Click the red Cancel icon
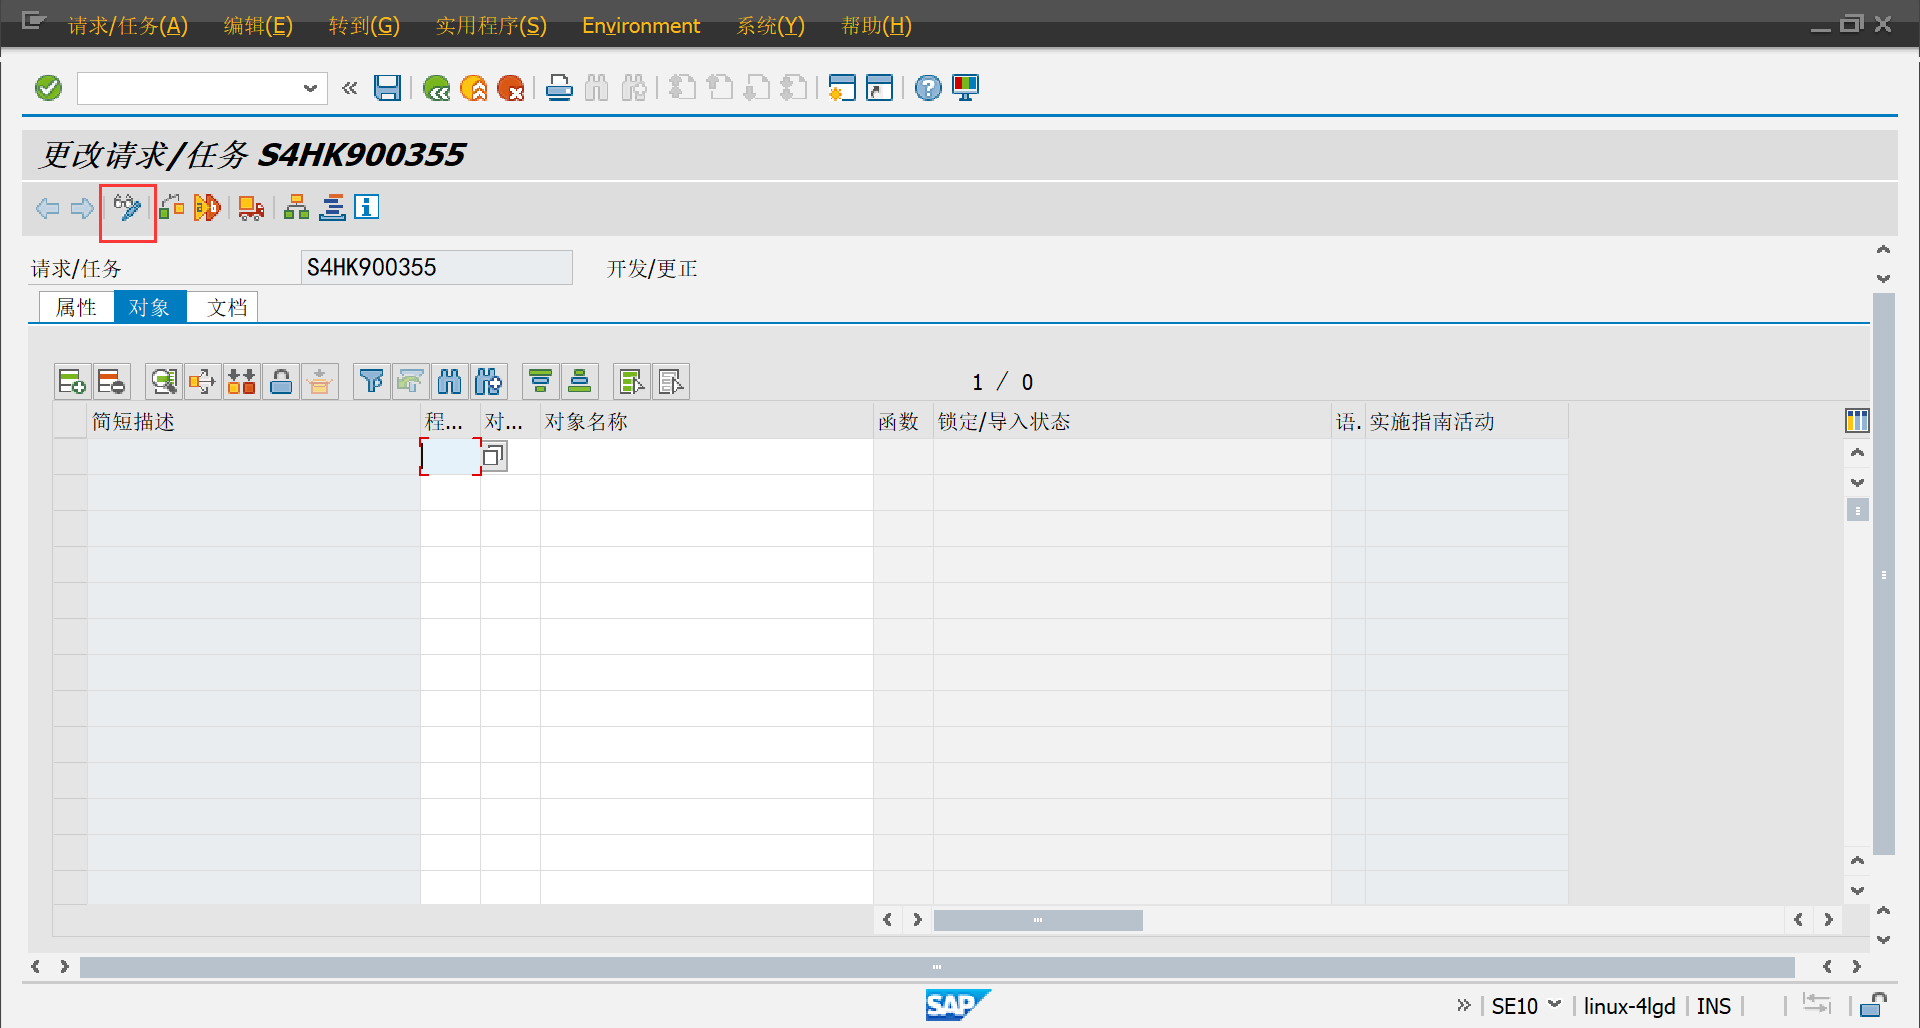Screen dimensions: 1920x1028 tap(511, 88)
